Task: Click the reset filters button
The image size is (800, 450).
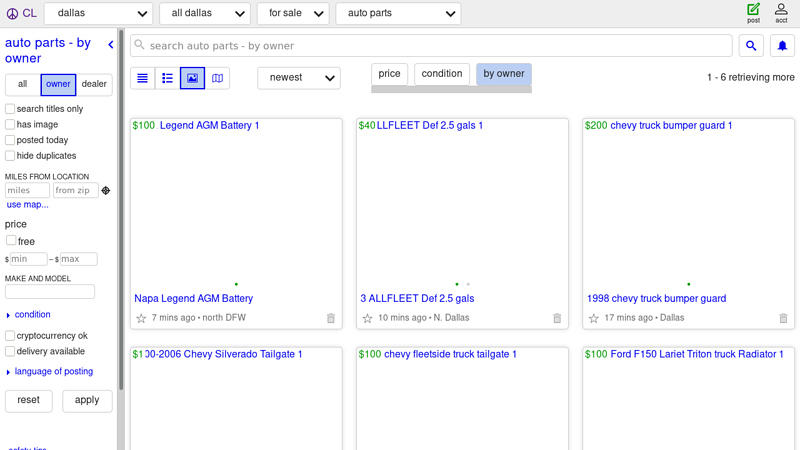Action: tap(29, 401)
